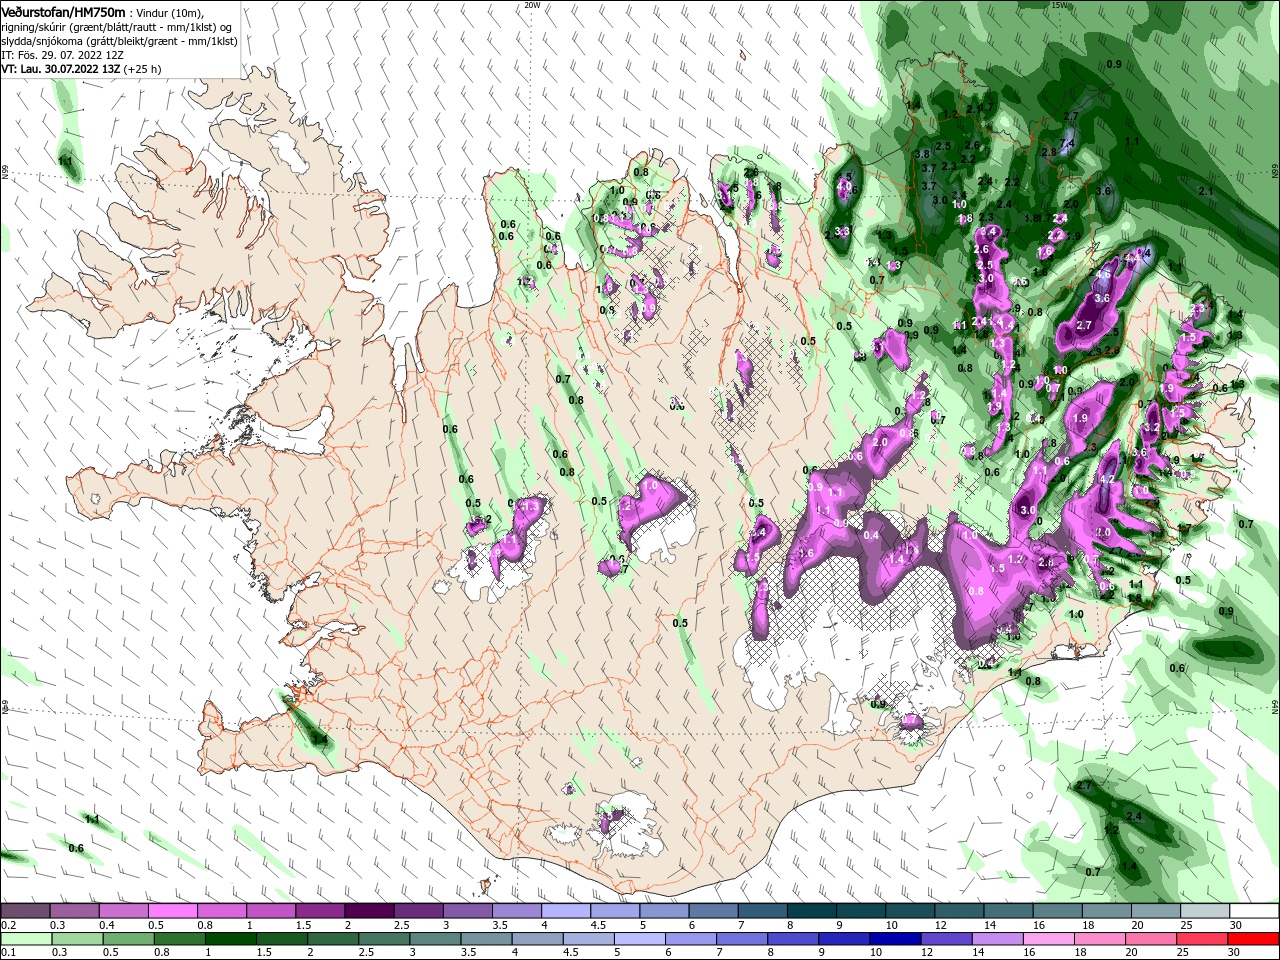This screenshot has width=1280, height=960.
Task: Pick the red bottom-scale swatch above 30
Action: pyautogui.click(x=1254, y=939)
